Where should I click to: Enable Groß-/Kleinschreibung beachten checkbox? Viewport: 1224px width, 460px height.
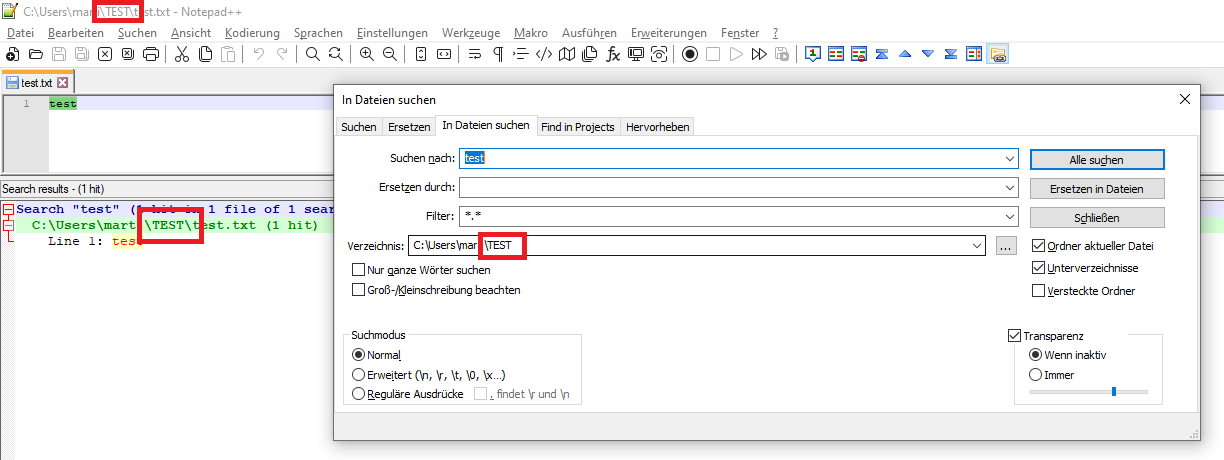pyautogui.click(x=359, y=290)
